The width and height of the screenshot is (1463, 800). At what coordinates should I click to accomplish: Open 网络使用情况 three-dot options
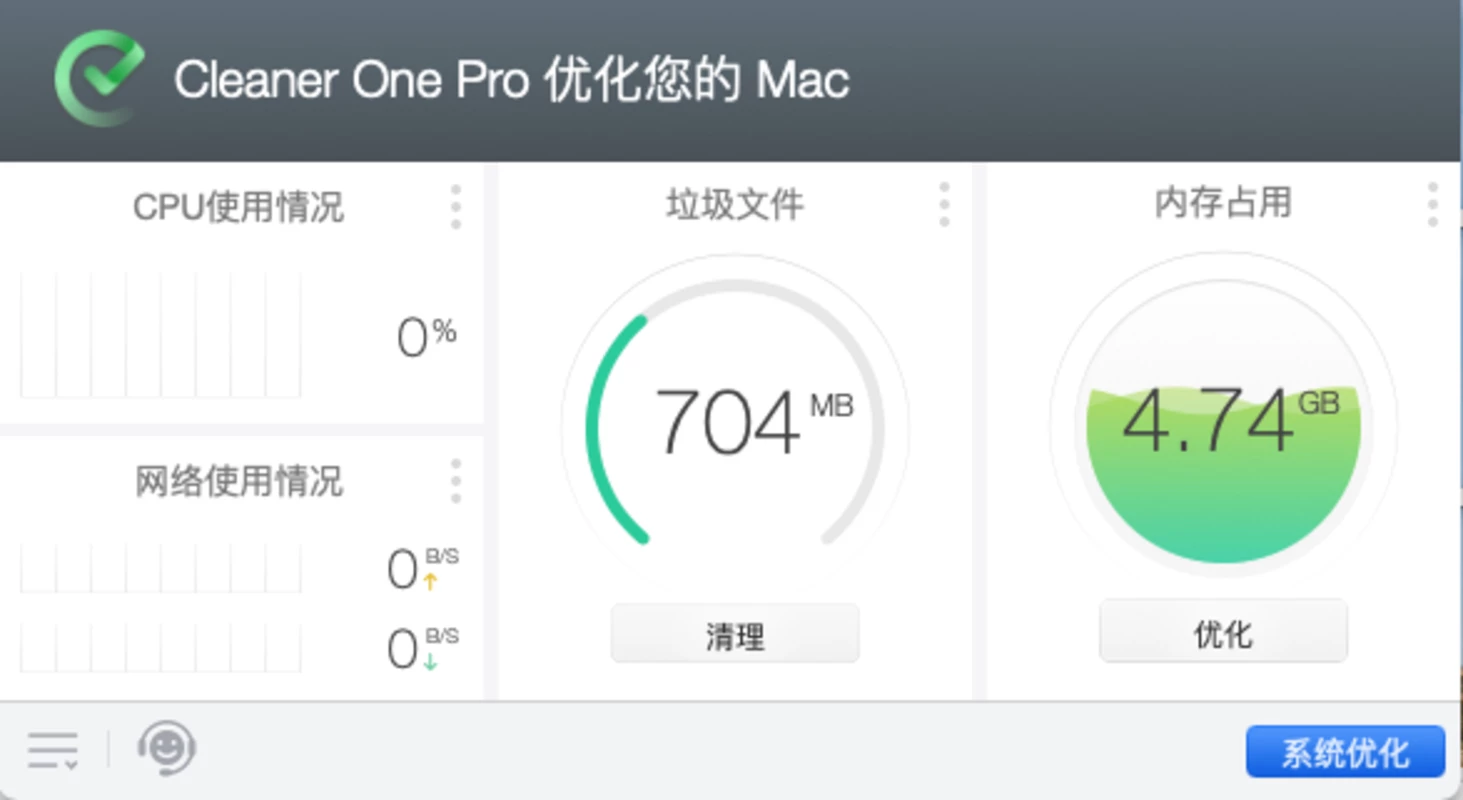pyautogui.click(x=456, y=481)
